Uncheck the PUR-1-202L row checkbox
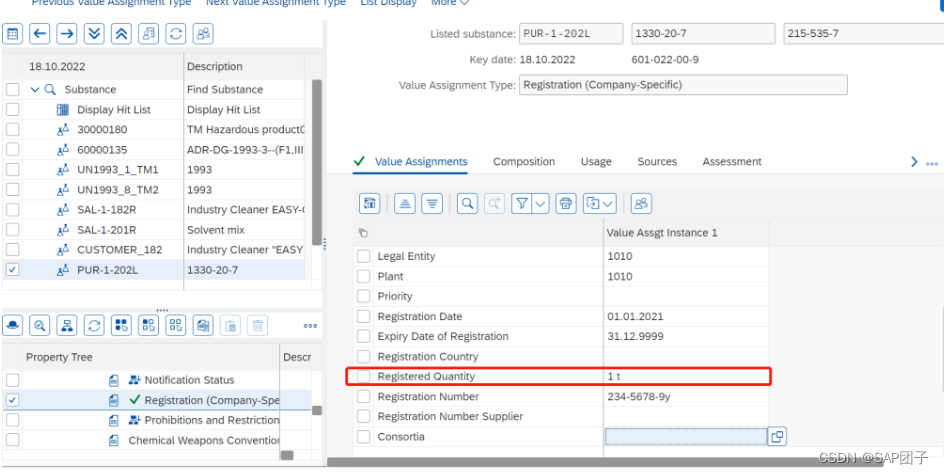This screenshot has height=474, width=944. coord(13,269)
